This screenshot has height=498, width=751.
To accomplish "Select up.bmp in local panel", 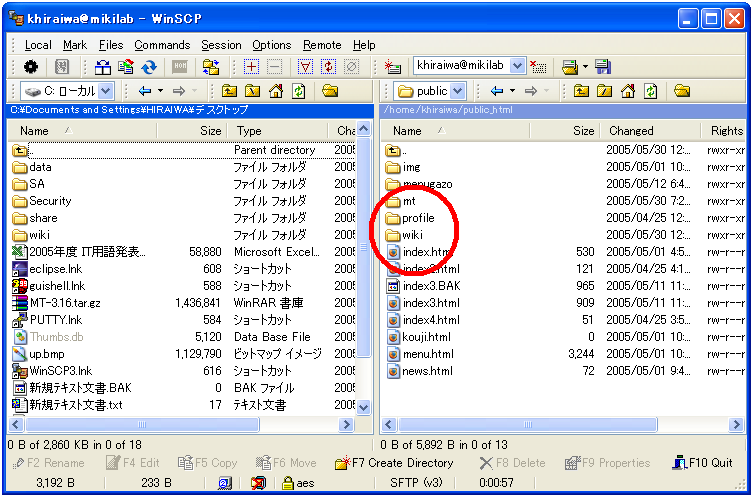I will point(38,354).
